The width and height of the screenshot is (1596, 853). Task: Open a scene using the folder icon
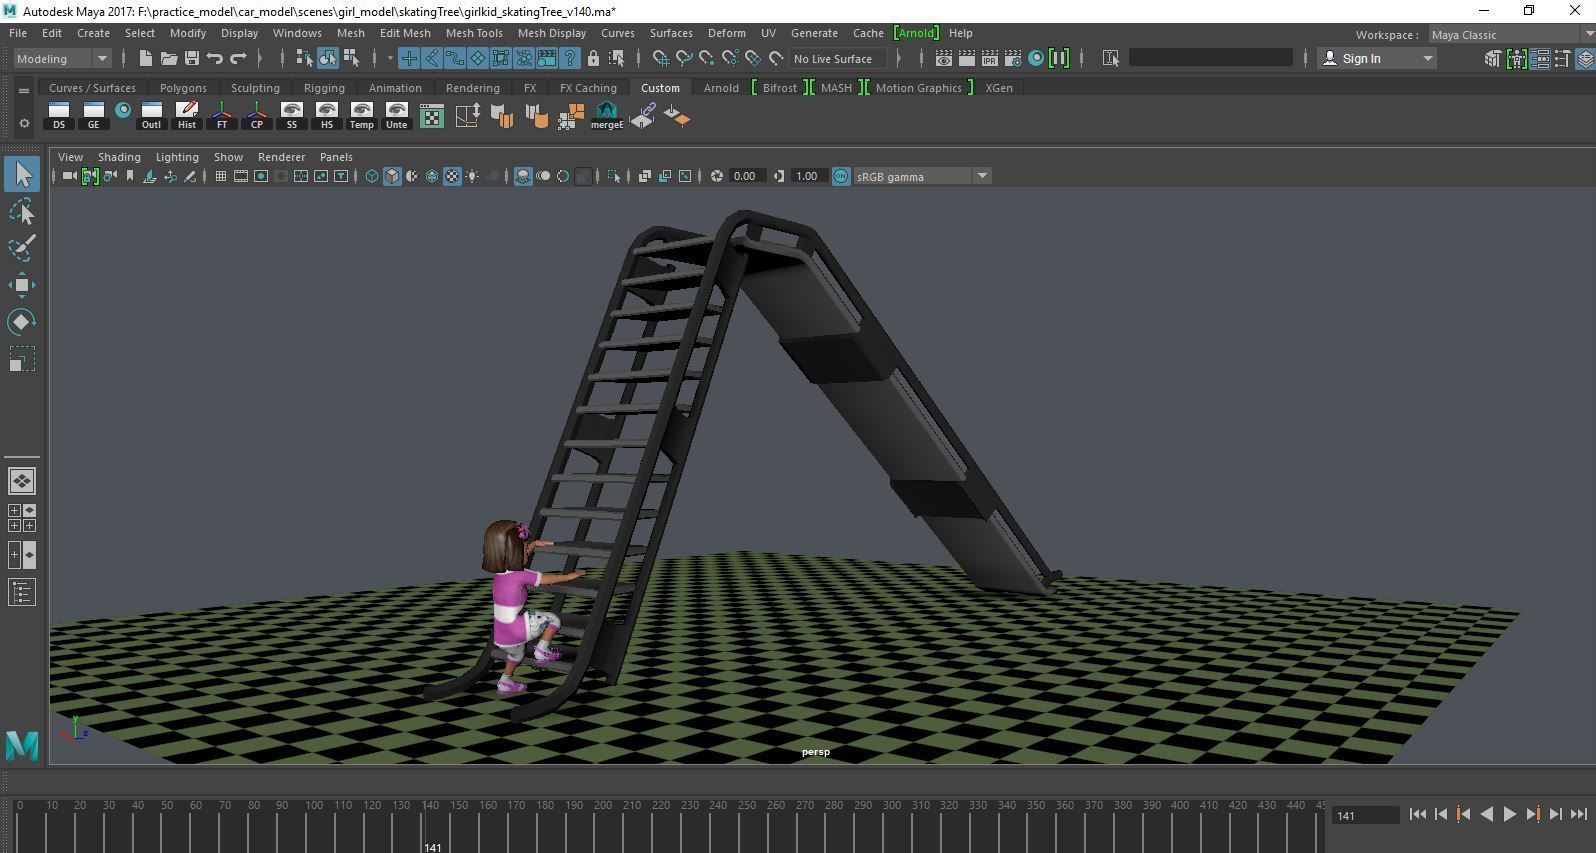168,58
